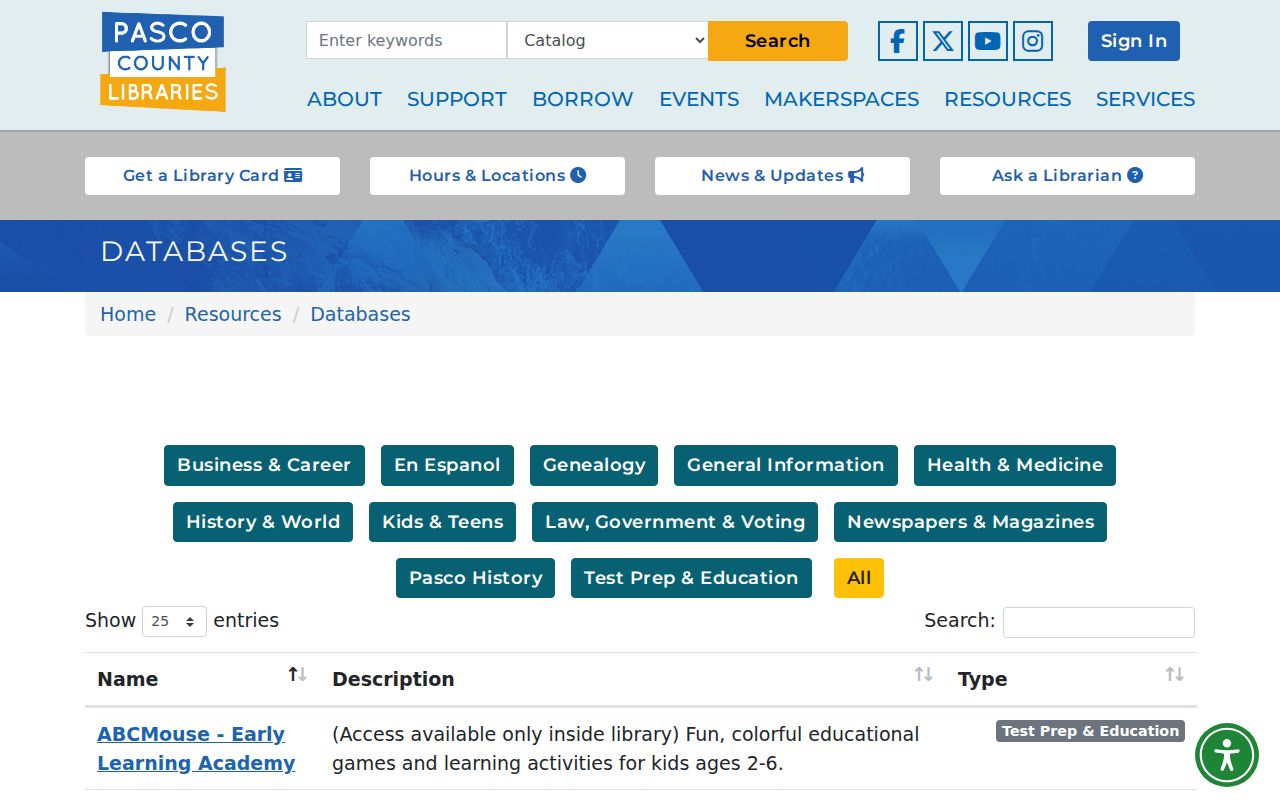Open the BORROW menu
This screenshot has height=800, width=1280.
point(583,99)
